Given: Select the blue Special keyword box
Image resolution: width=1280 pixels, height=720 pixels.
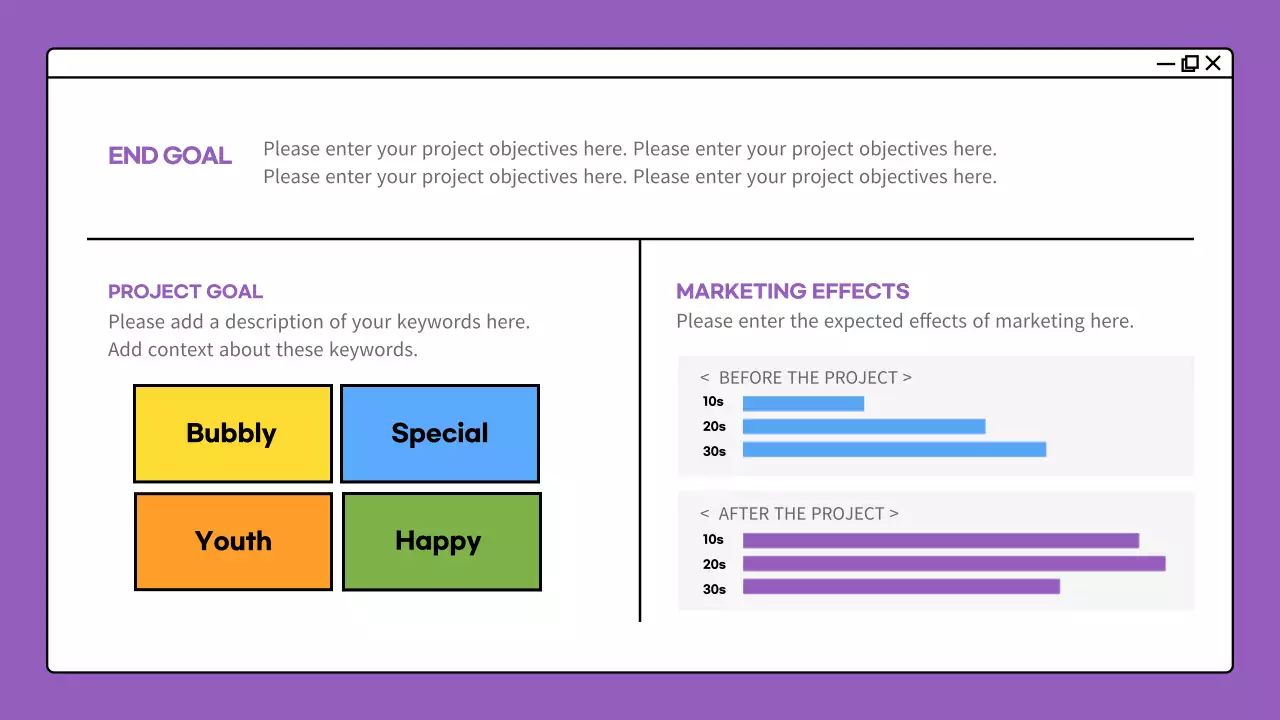Looking at the screenshot, I should point(440,433).
